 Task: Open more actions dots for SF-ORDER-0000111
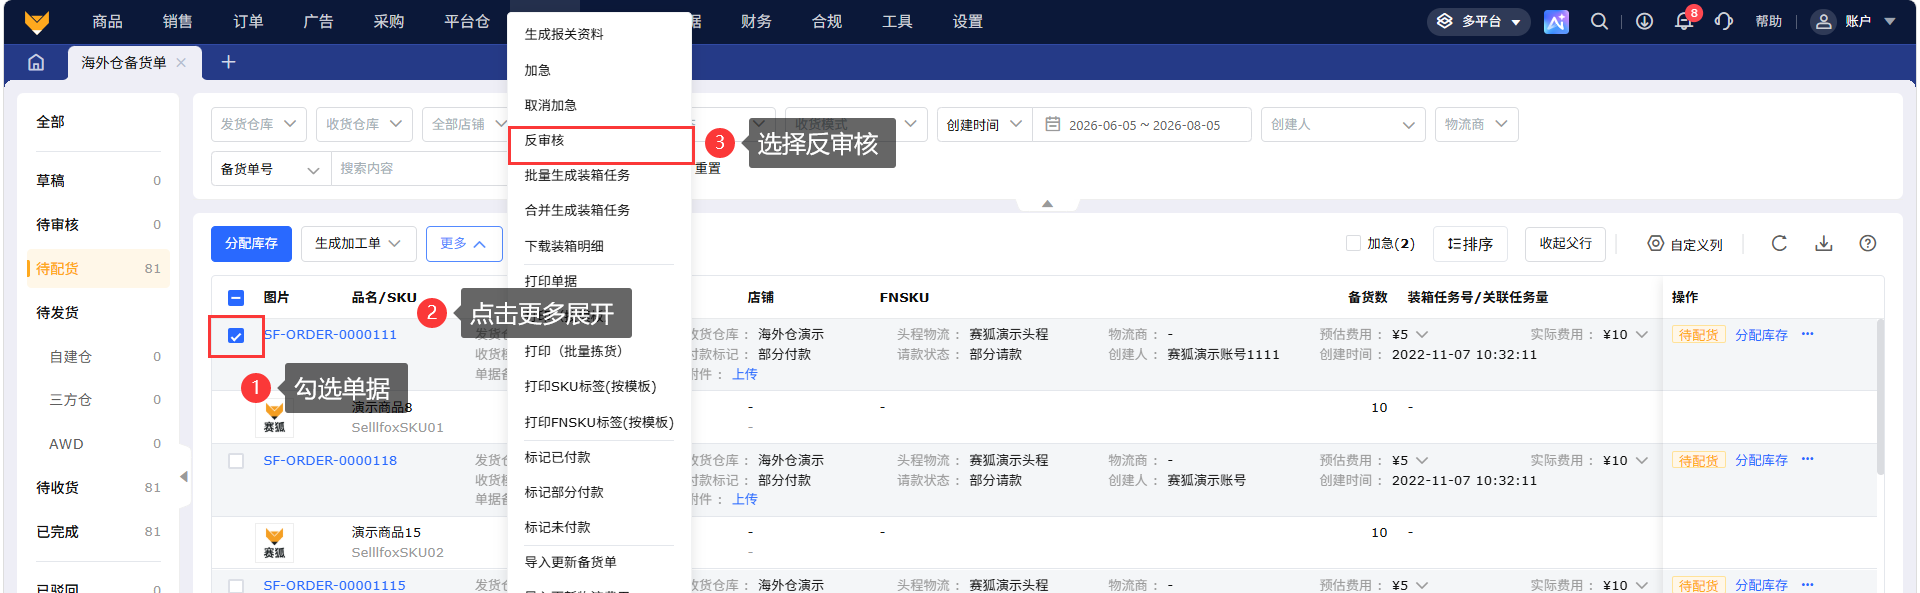coord(1808,334)
